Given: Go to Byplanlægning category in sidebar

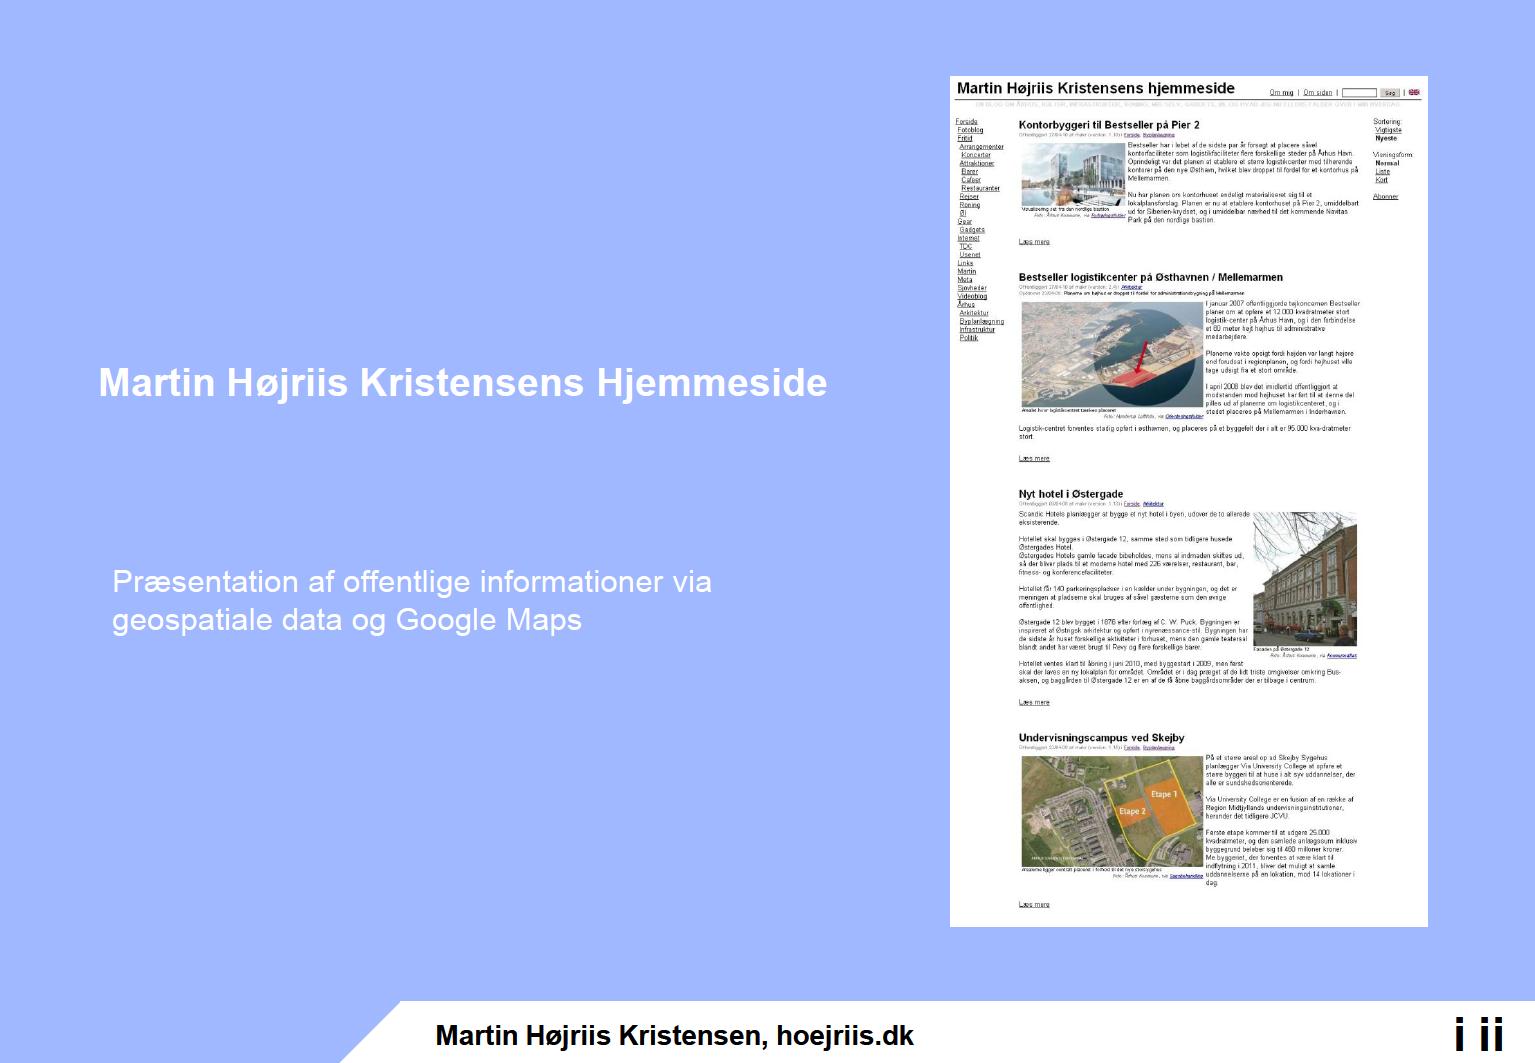Looking at the screenshot, I should [x=981, y=322].
